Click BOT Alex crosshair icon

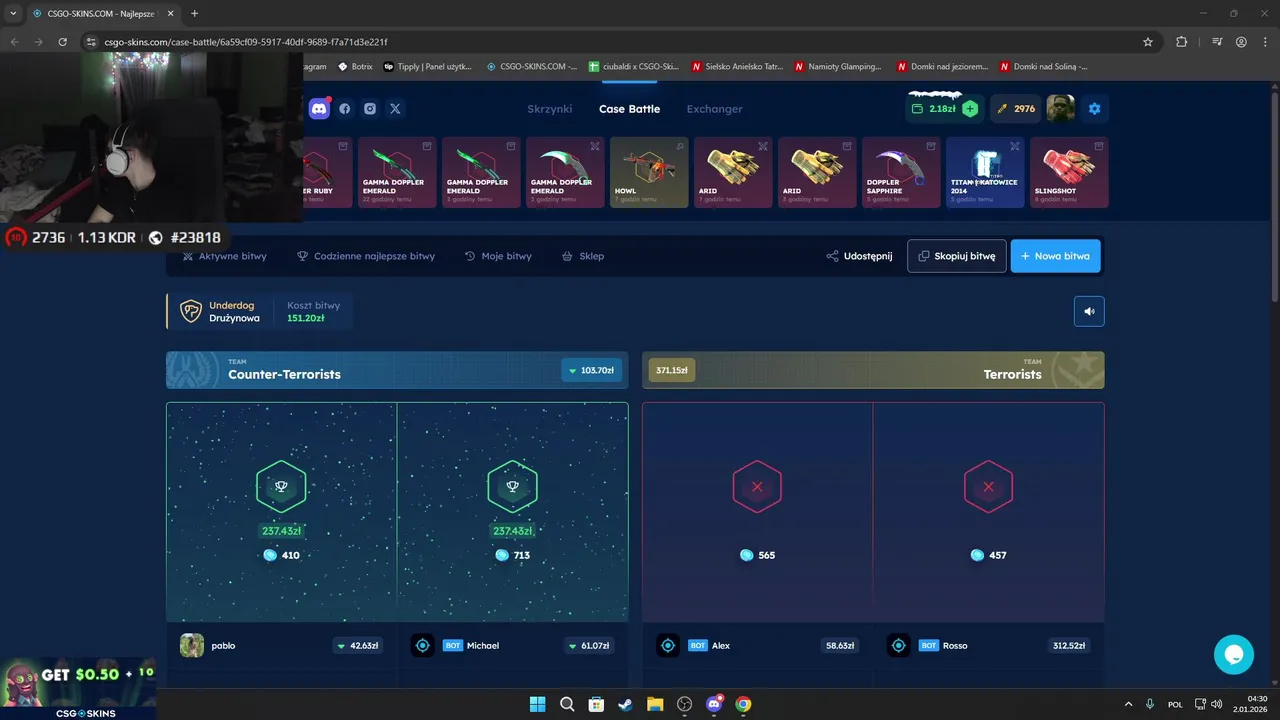click(x=668, y=645)
